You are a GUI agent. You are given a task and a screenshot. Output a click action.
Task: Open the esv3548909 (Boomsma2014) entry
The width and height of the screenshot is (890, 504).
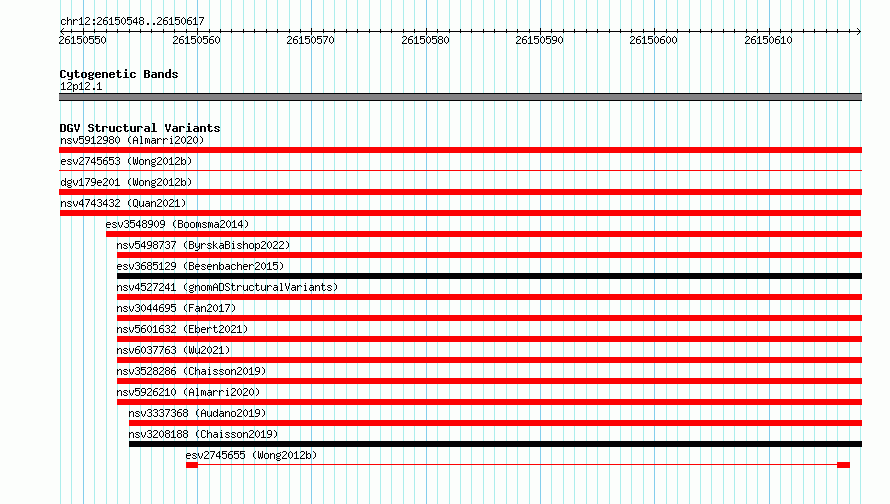pyautogui.click(x=177, y=224)
